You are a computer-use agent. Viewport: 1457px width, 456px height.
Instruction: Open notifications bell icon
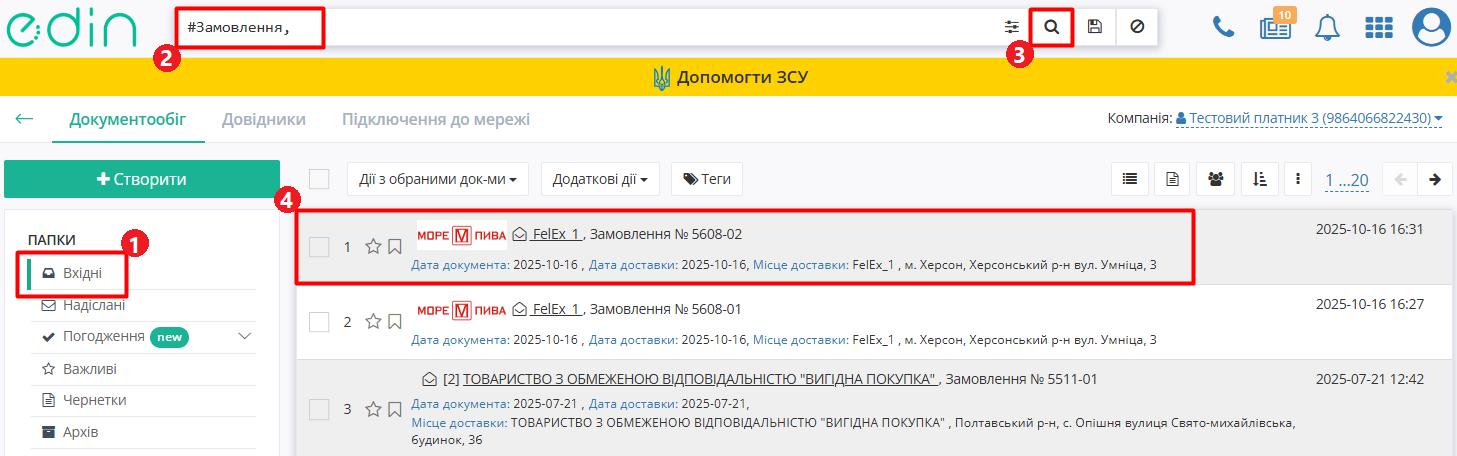(1326, 27)
